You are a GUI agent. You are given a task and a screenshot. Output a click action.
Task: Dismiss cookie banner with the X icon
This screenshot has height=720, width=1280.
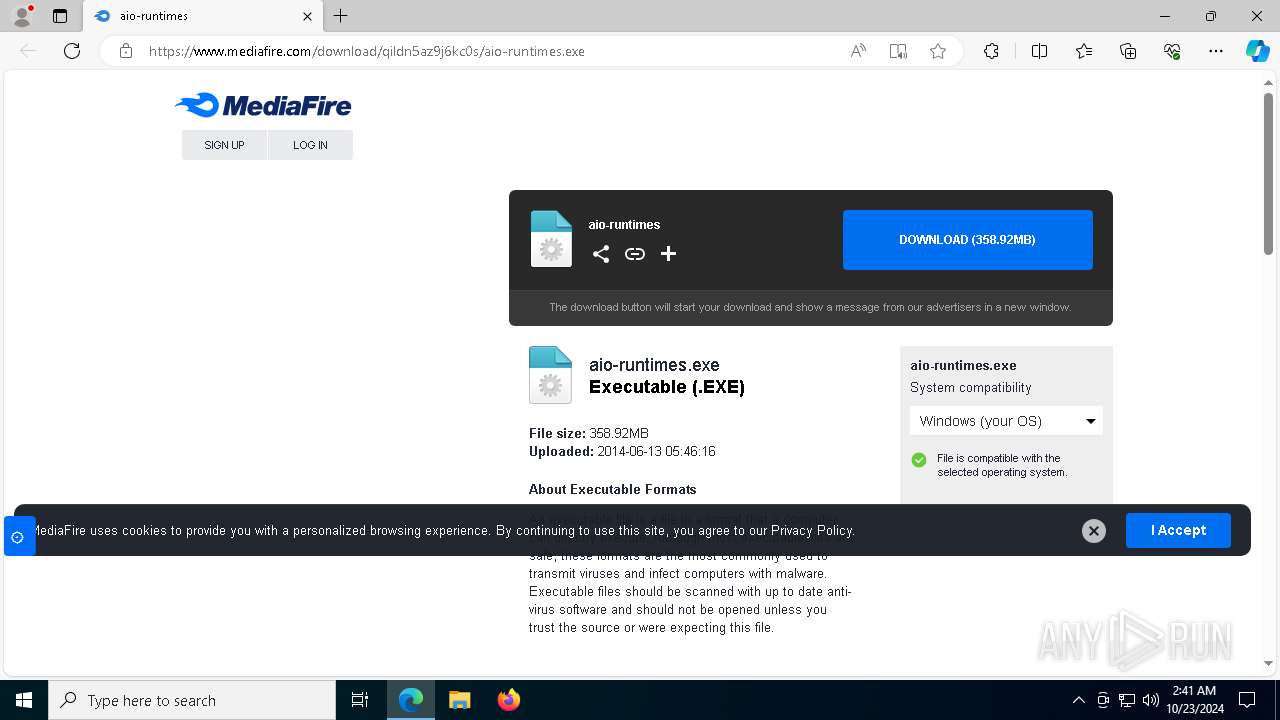[1094, 531]
